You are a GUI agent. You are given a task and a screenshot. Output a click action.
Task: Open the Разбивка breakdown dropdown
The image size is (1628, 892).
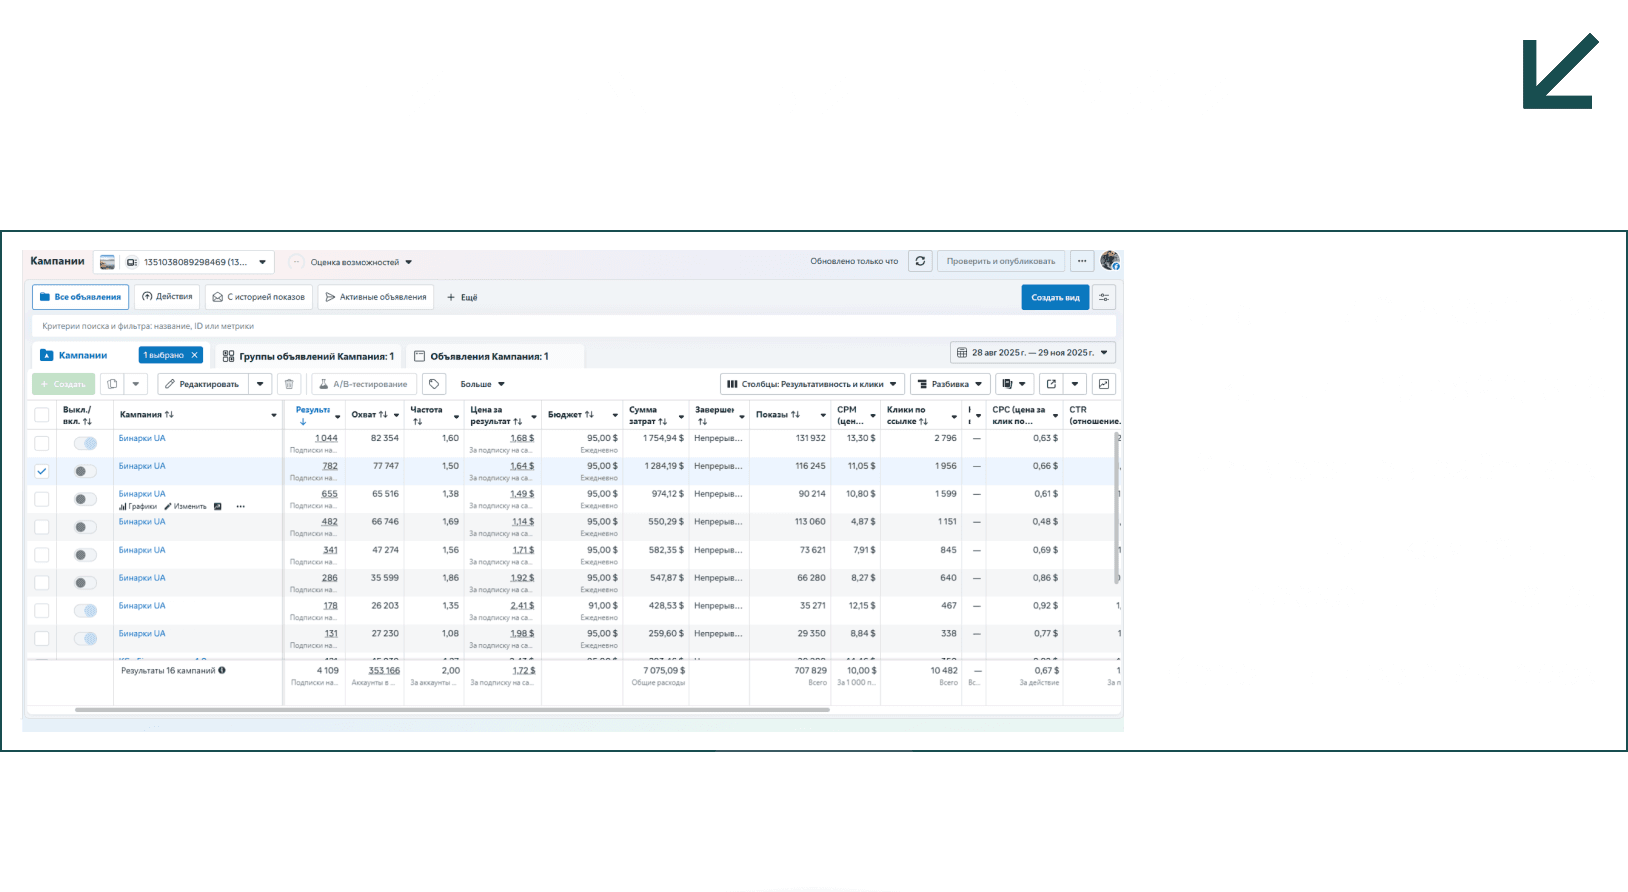[x=950, y=384]
